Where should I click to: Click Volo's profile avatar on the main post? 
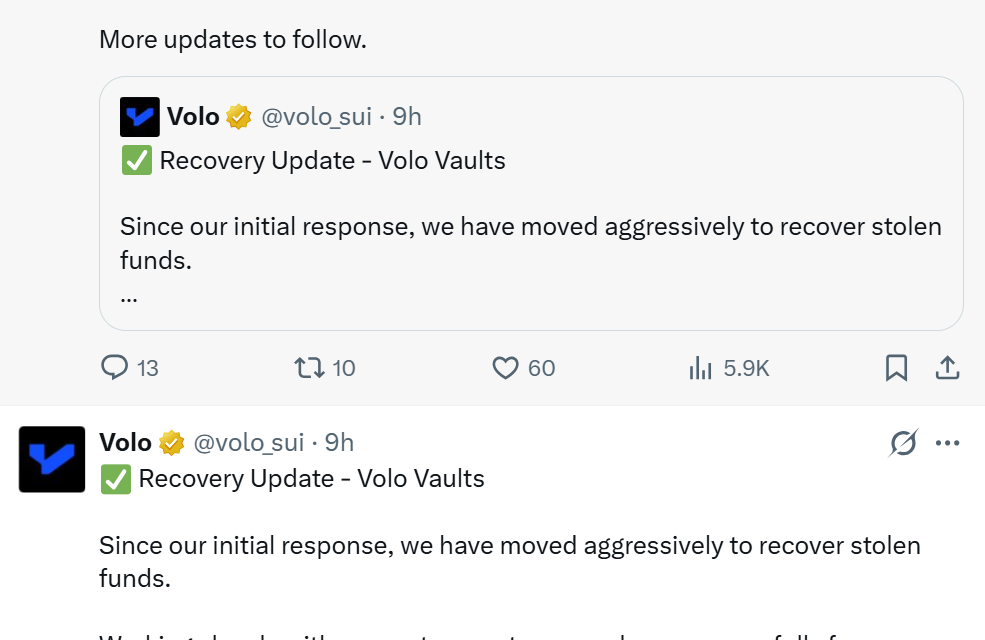tap(51, 459)
